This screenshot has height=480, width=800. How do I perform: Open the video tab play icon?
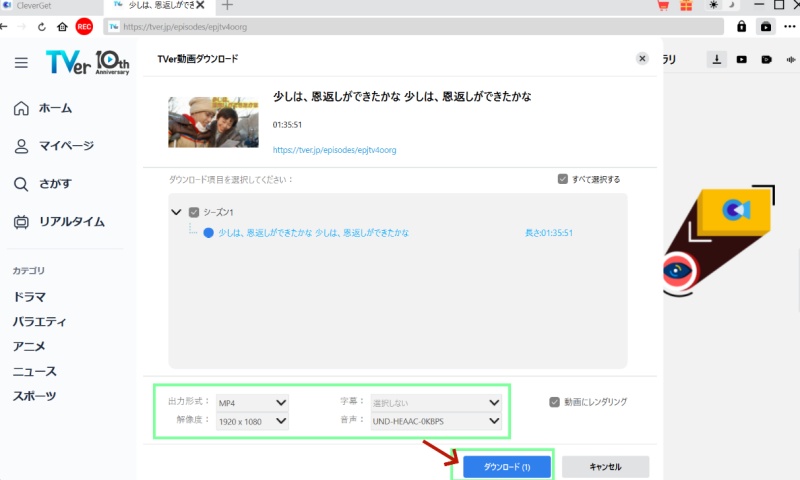tap(741, 60)
